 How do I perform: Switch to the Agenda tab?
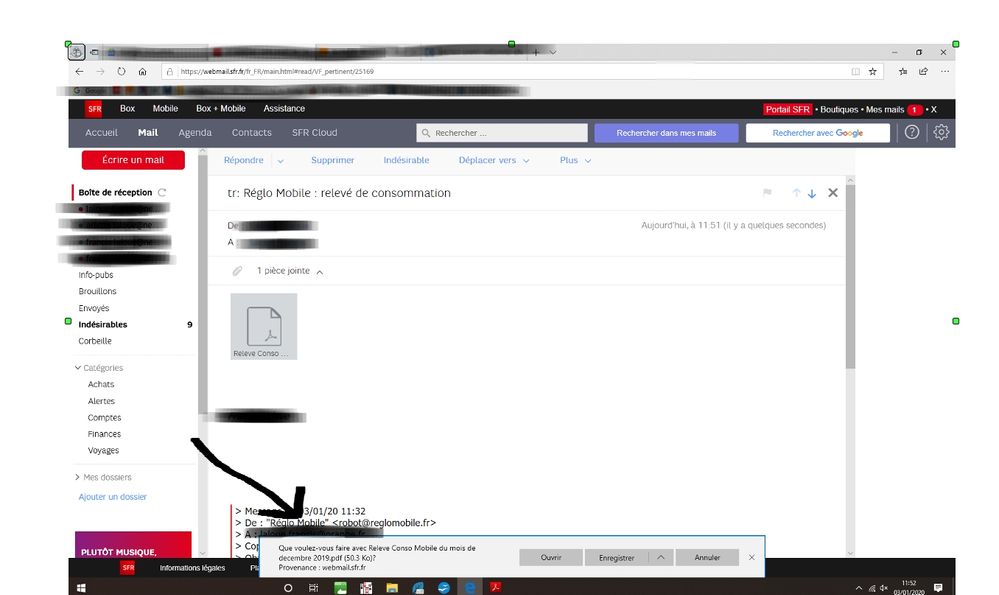pos(195,133)
